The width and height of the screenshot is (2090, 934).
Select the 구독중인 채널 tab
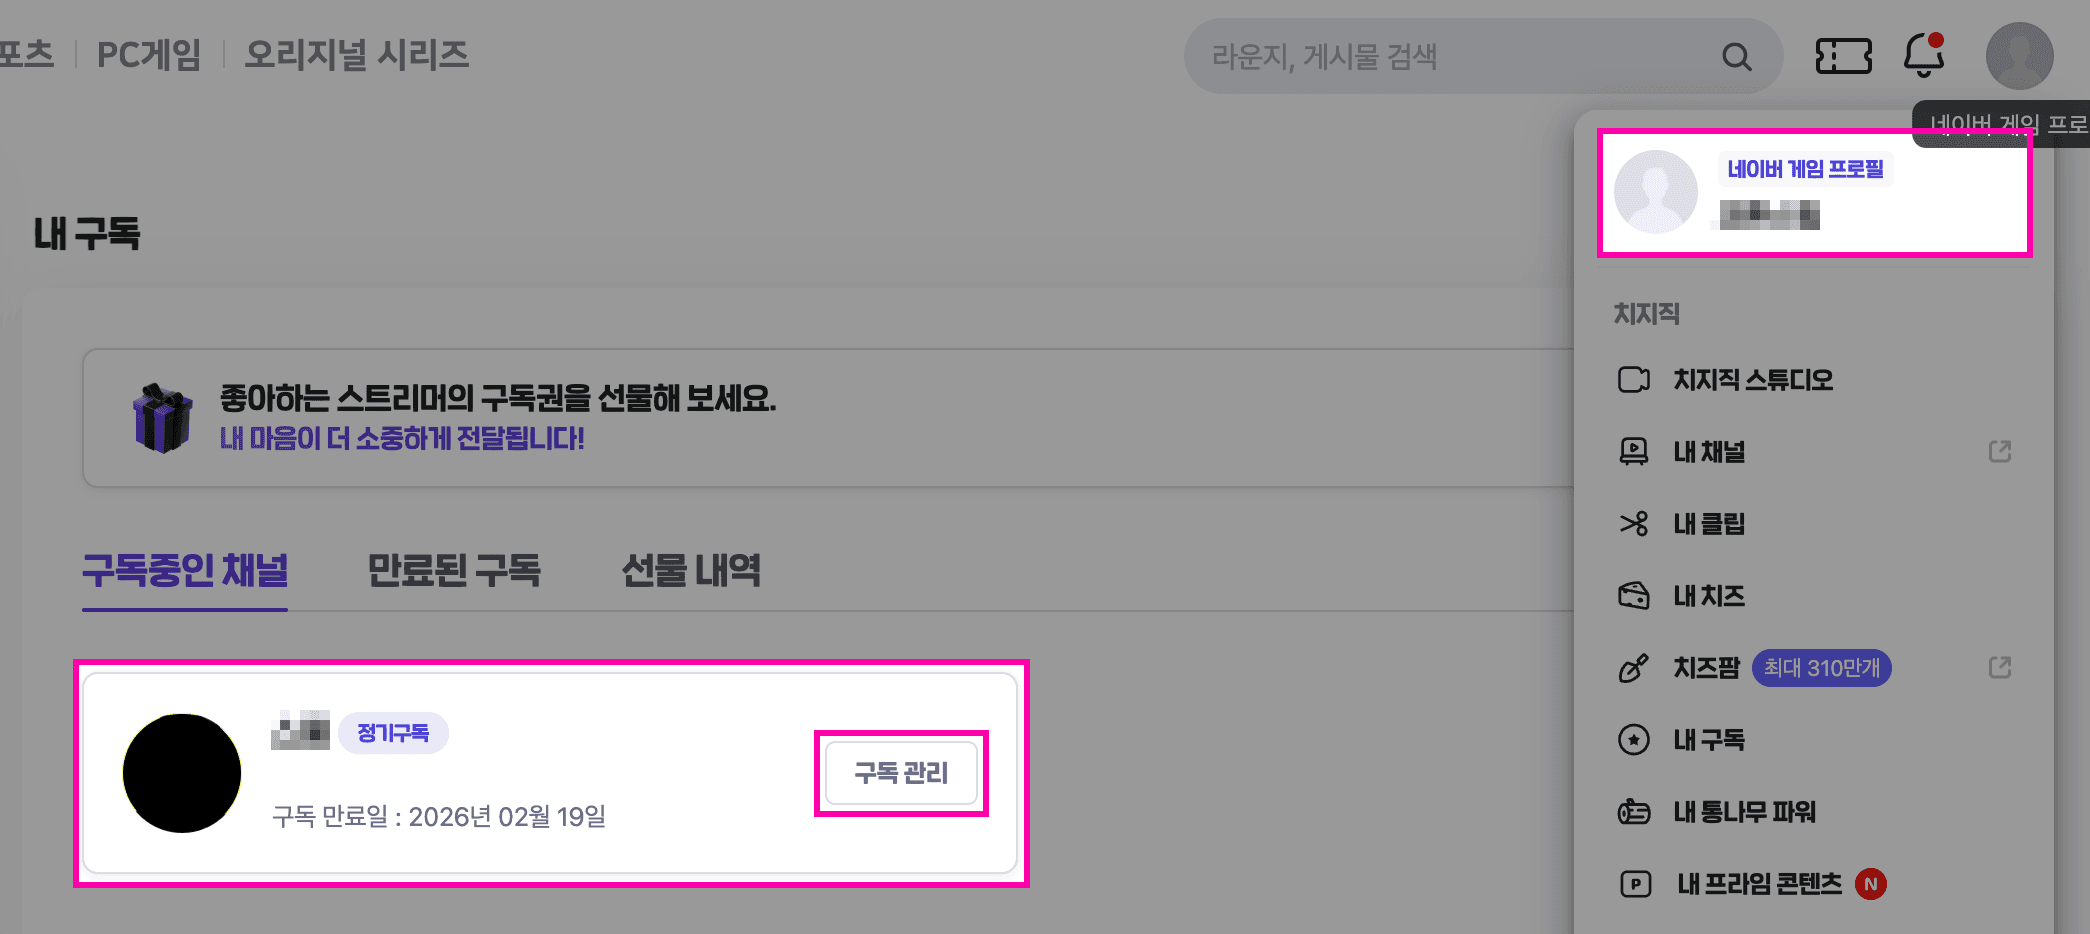(x=185, y=570)
